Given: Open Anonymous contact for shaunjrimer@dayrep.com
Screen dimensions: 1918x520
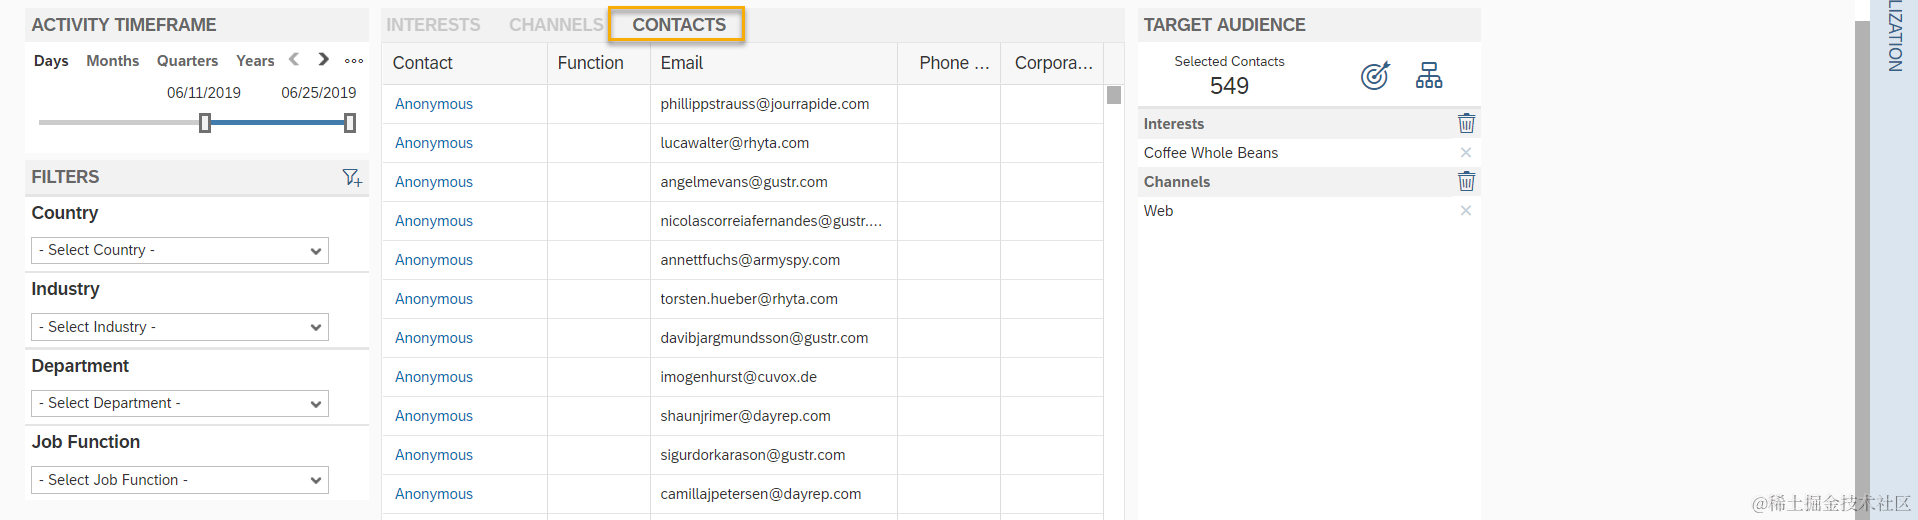Looking at the screenshot, I should (434, 416).
